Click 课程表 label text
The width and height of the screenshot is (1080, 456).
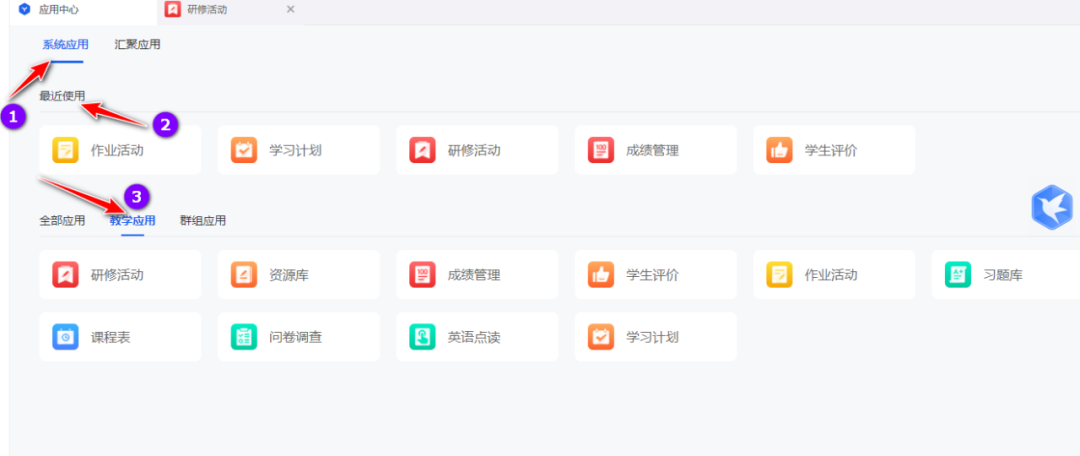[x=110, y=338]
